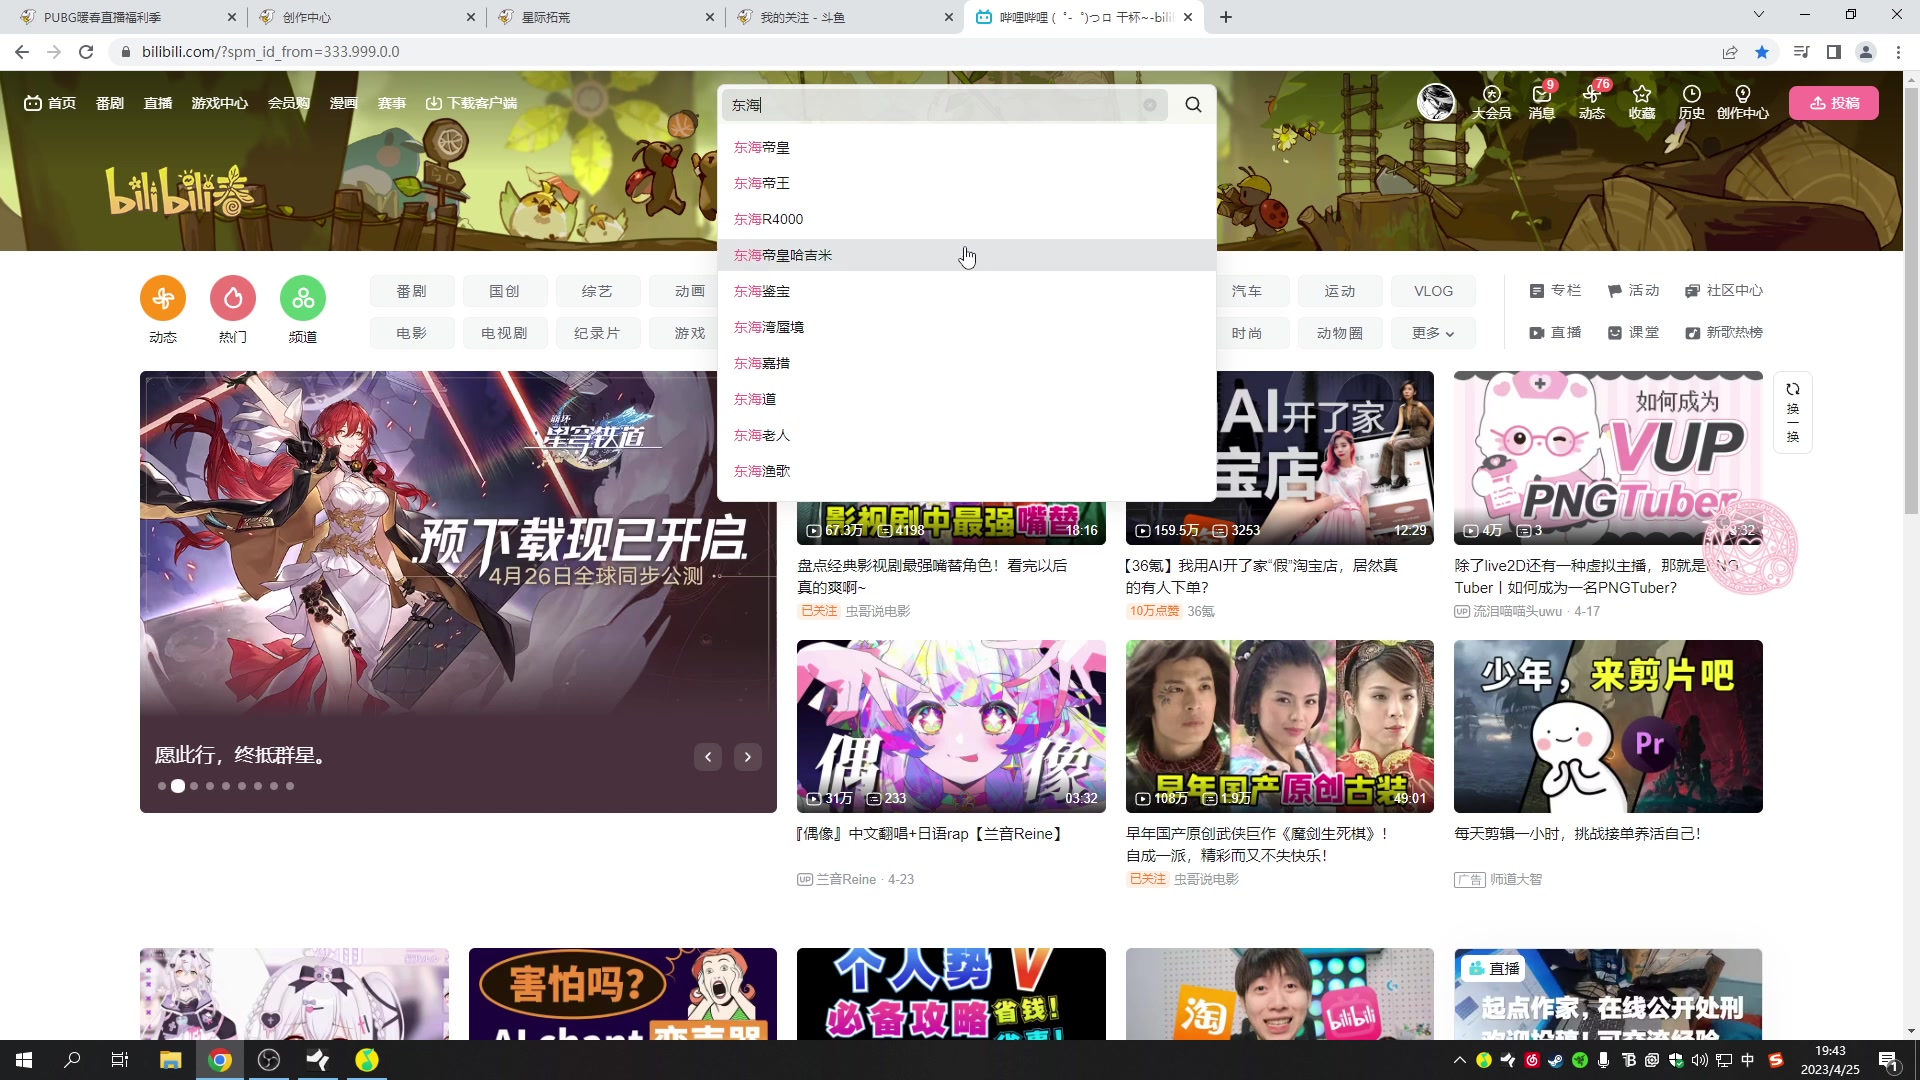The height and width of the screenshot is (1080, 1920).
Task: Open the 综艺 category button
Action: coord(598,291)
